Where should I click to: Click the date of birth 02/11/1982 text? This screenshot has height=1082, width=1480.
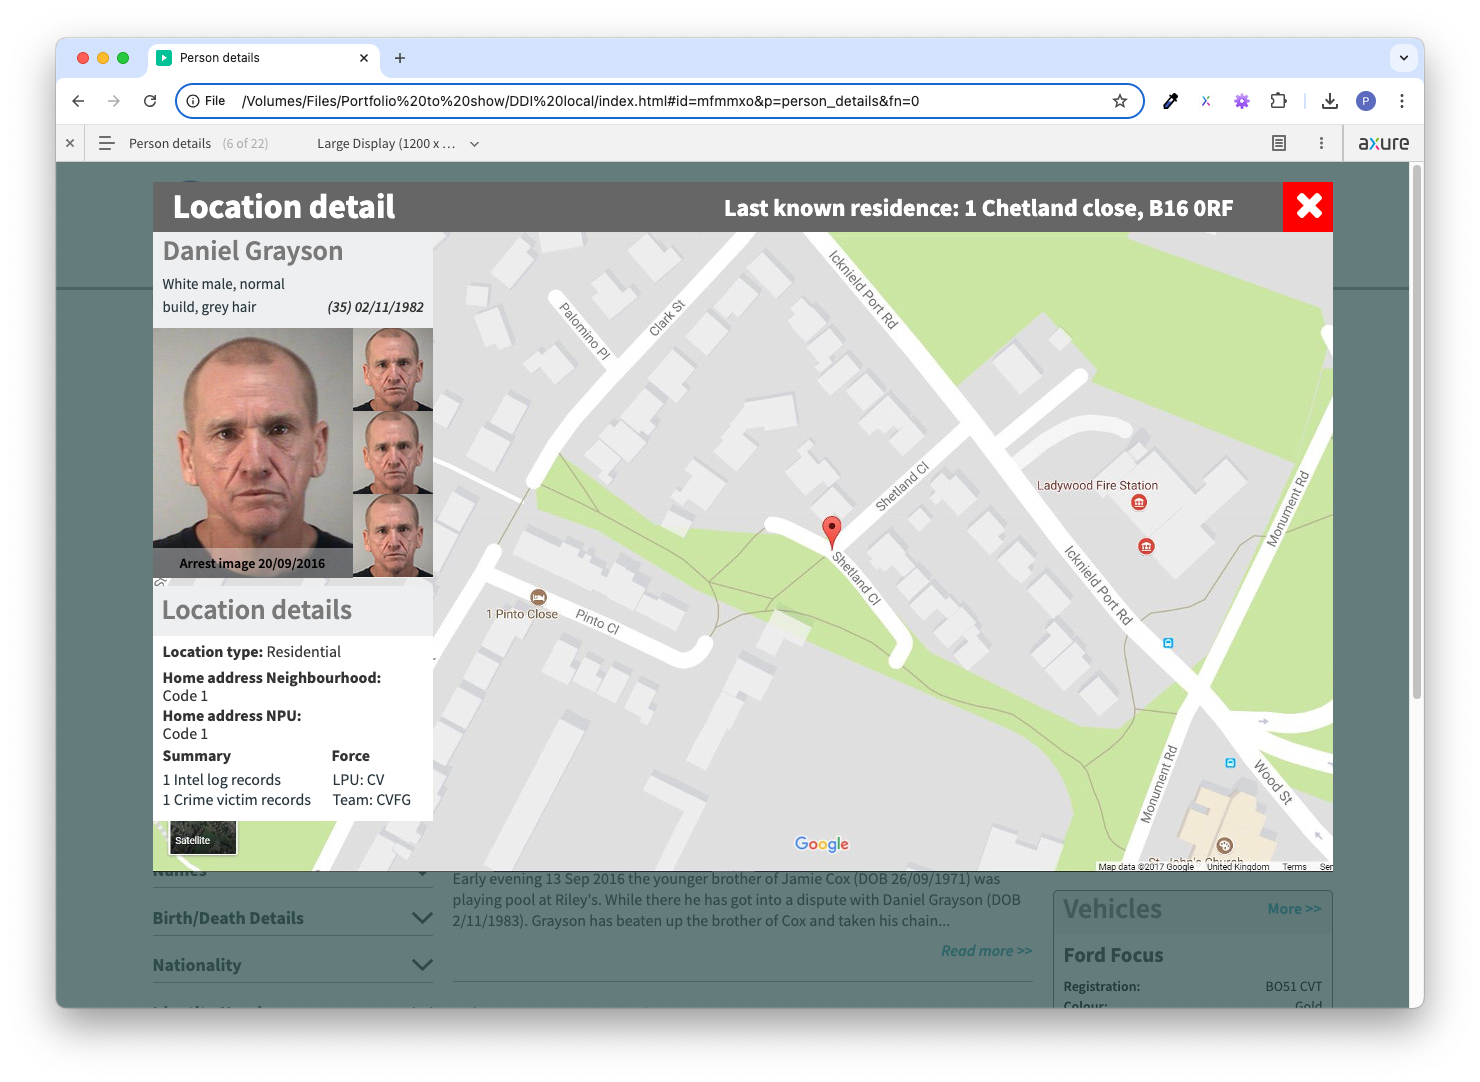388,307
